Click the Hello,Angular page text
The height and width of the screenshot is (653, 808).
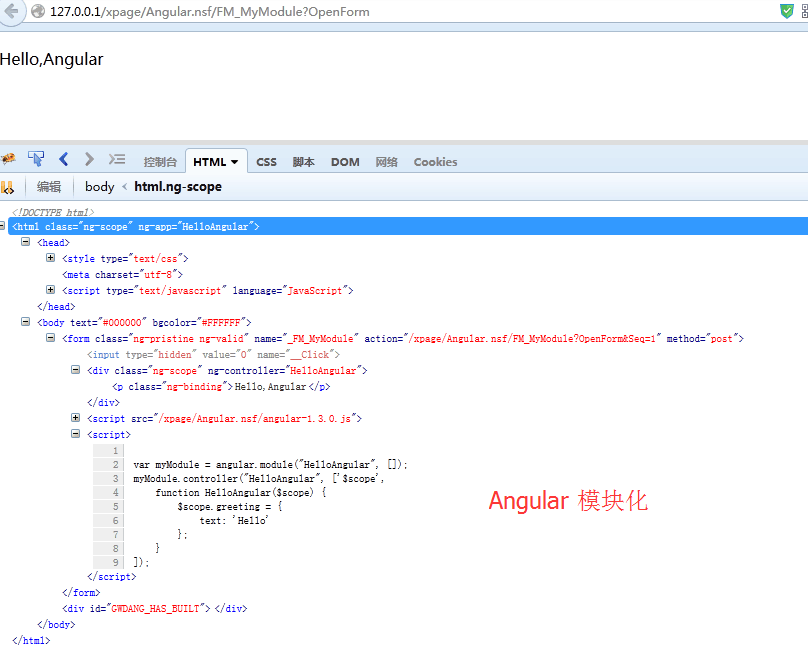52,59
